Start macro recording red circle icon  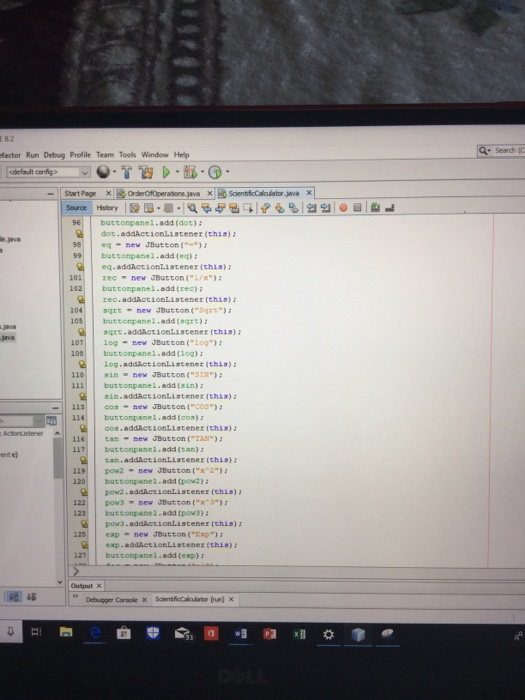pos(343,208)
